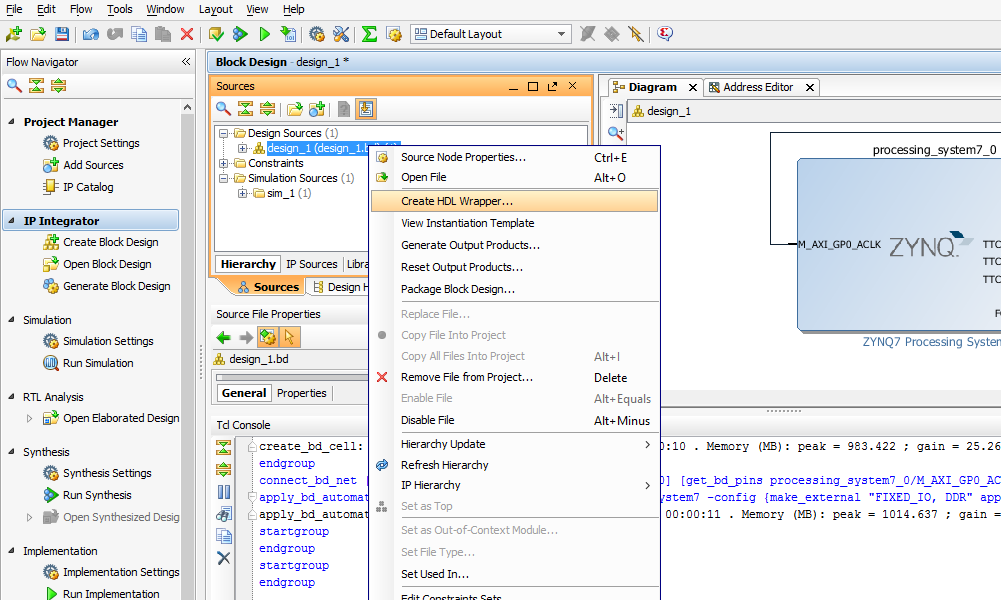Expand the Hierarchy Update submenu
1001x600 pixels.
tap(443, 443)
